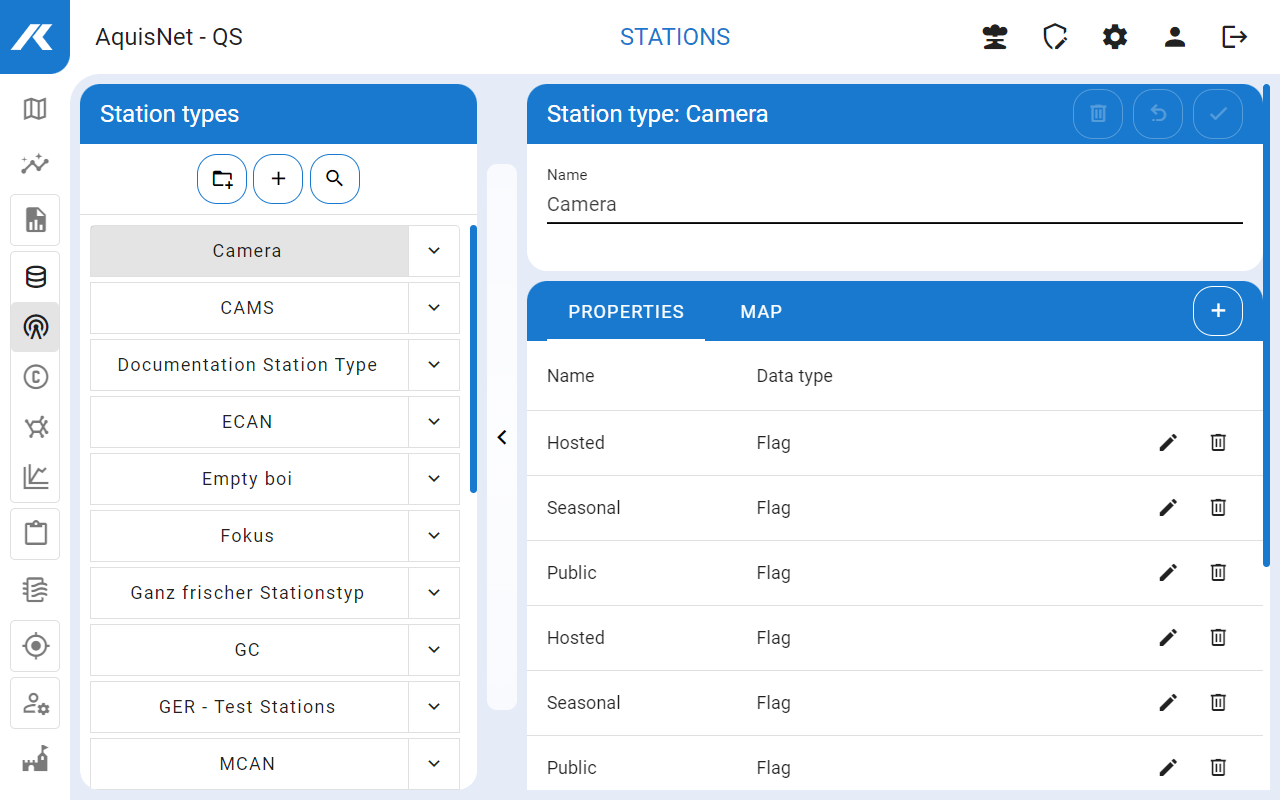Open settings gear in top bar

pos(1115,37)
